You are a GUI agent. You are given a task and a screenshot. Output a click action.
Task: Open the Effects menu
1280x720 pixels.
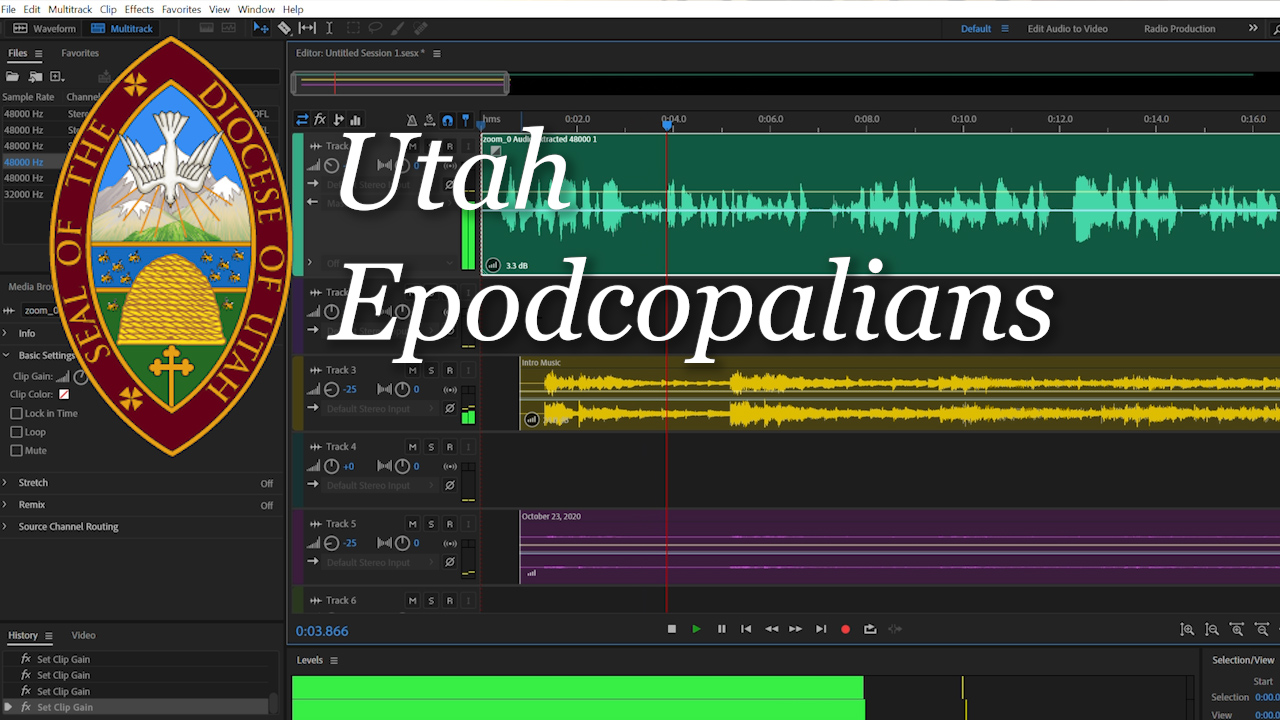139,9
